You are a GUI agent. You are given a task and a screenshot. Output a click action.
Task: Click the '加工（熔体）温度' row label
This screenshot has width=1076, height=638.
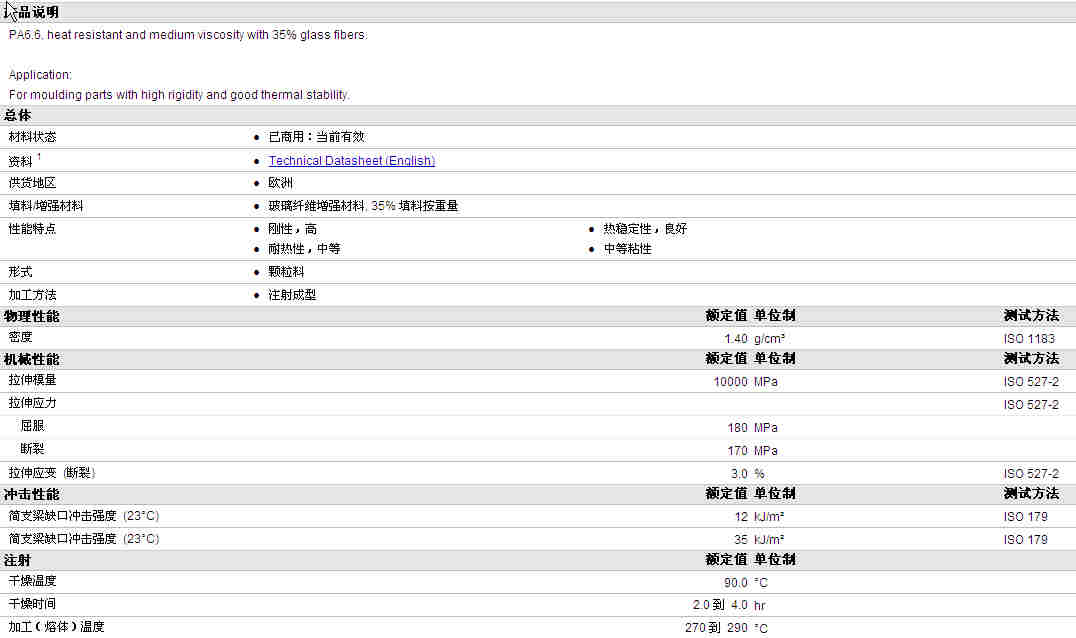[x=56, y=627]
